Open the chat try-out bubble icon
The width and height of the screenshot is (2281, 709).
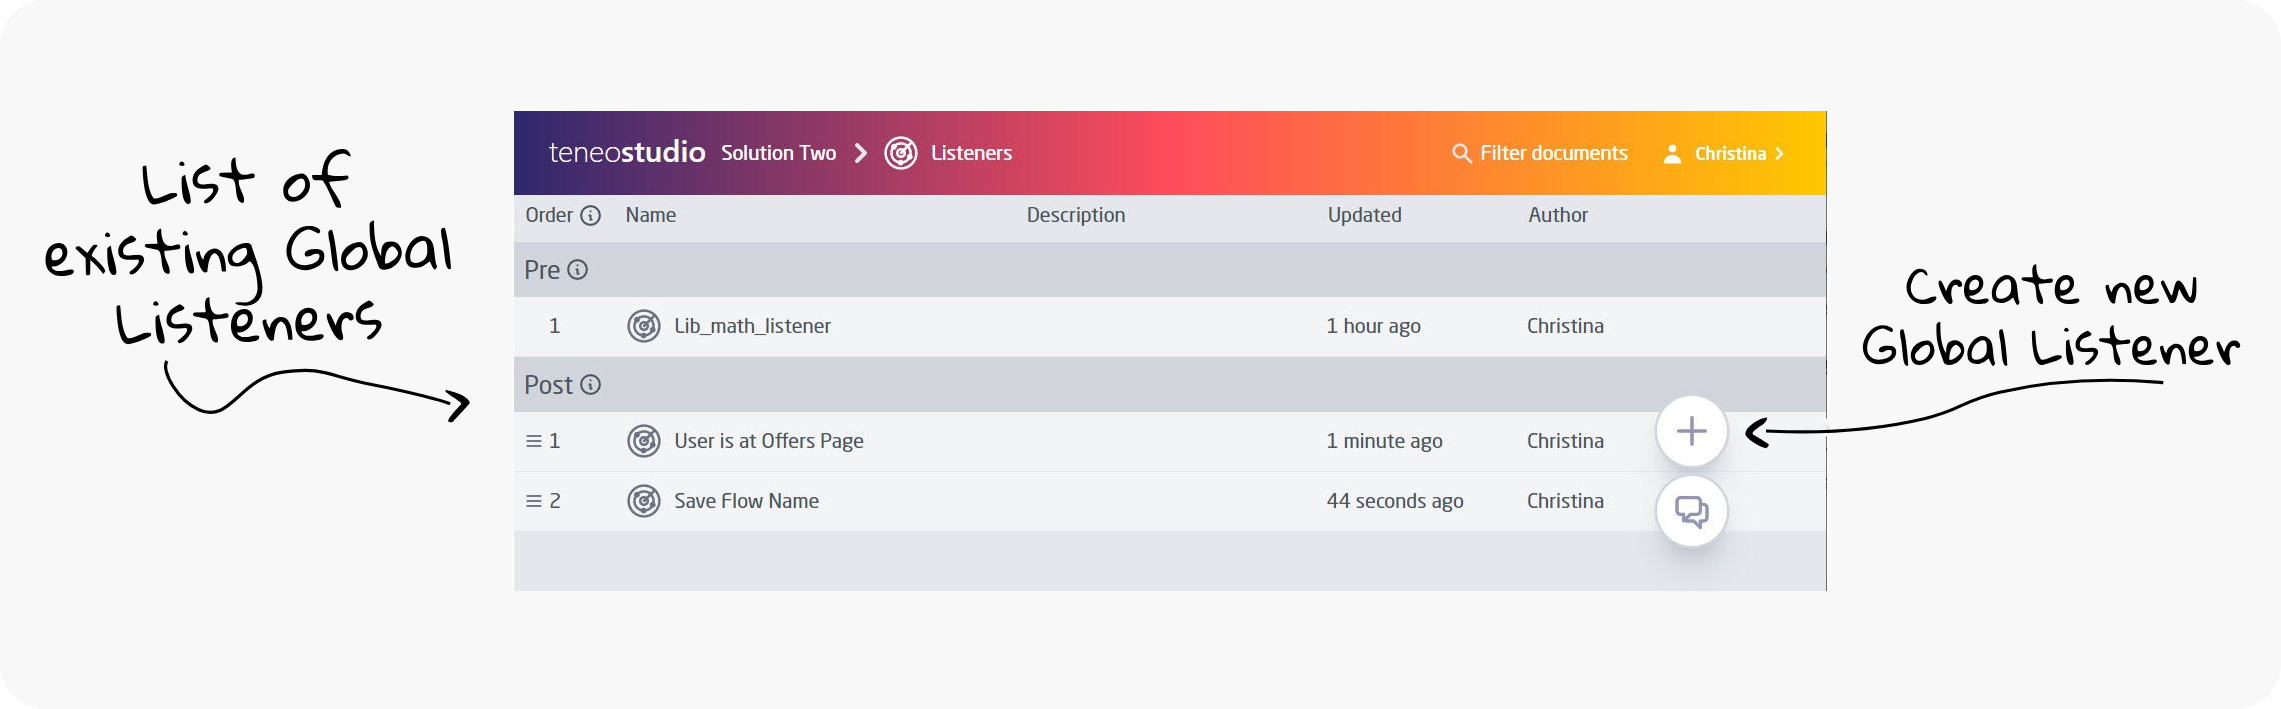(1691, 512)
